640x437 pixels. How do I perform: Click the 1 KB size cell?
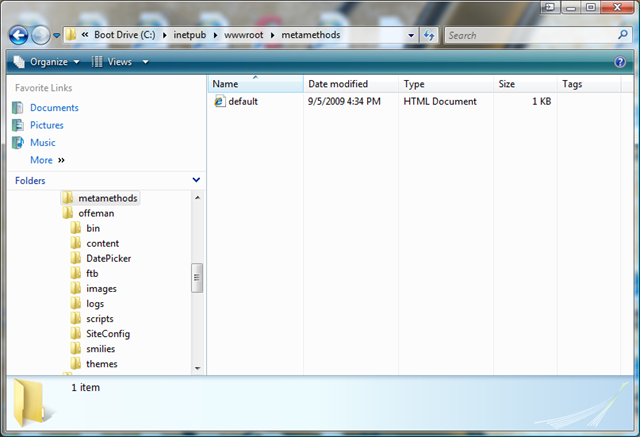[541, 101]
